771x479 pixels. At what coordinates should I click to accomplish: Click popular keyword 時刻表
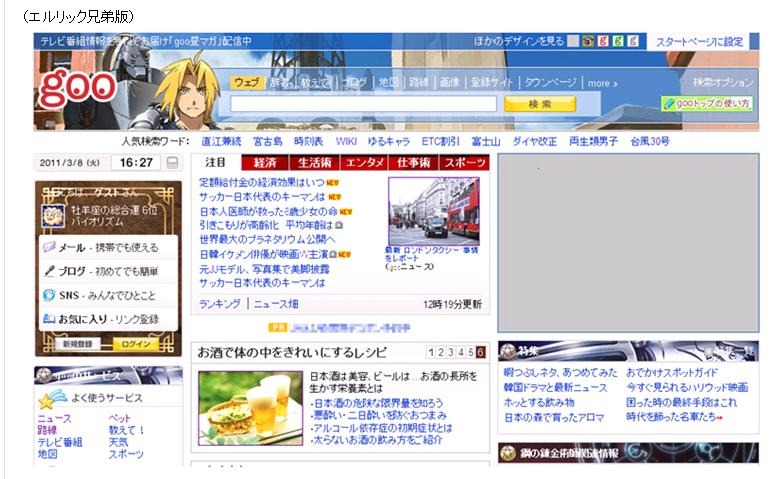pyautogui.click(x=308, y=142)
